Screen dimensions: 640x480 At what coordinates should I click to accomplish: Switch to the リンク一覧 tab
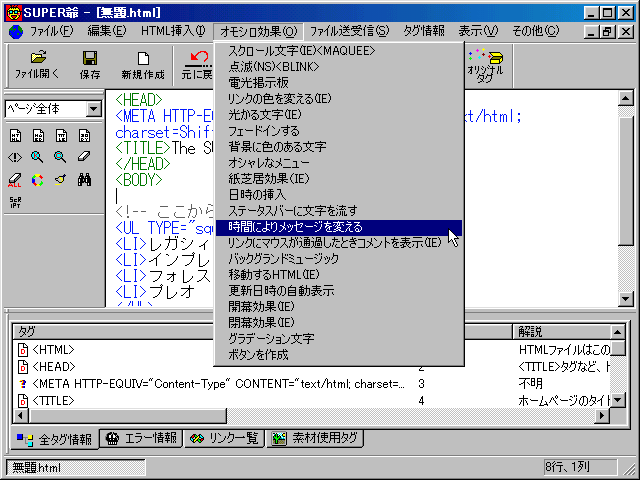[224, 438]
